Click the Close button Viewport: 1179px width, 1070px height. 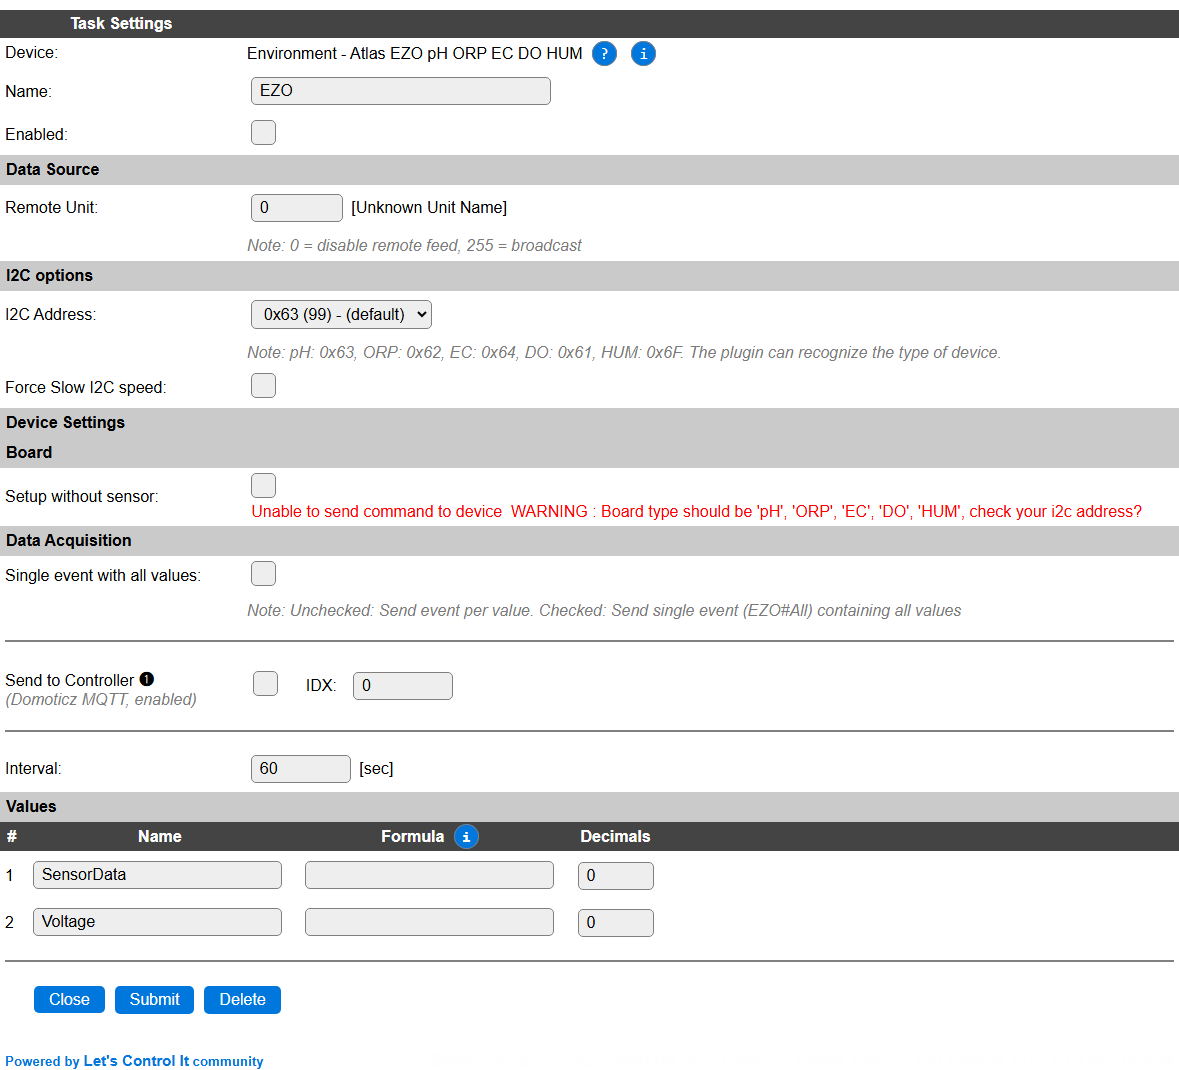[x=69, y=999]
